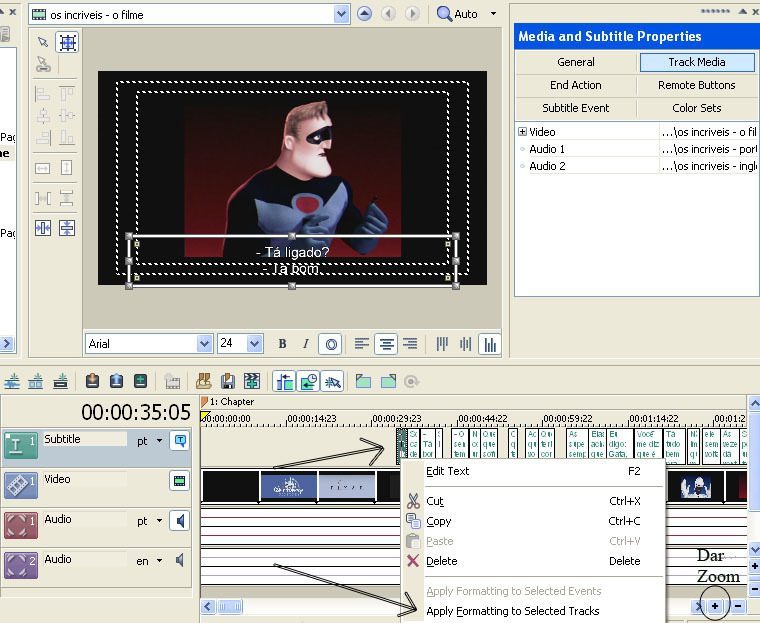Screen dimensions: 760x623
Task: Open the Color Sets tab
Action: click(697, 108)
